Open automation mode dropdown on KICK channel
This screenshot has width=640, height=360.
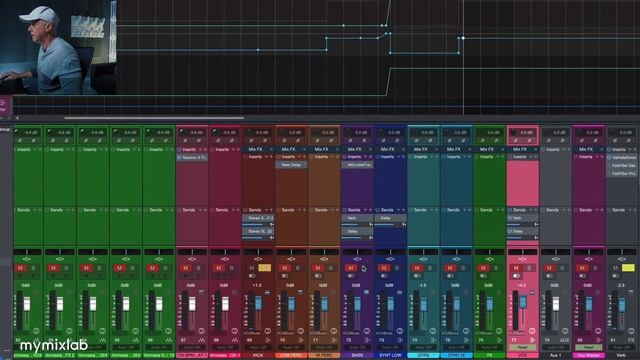coord(258,347)
